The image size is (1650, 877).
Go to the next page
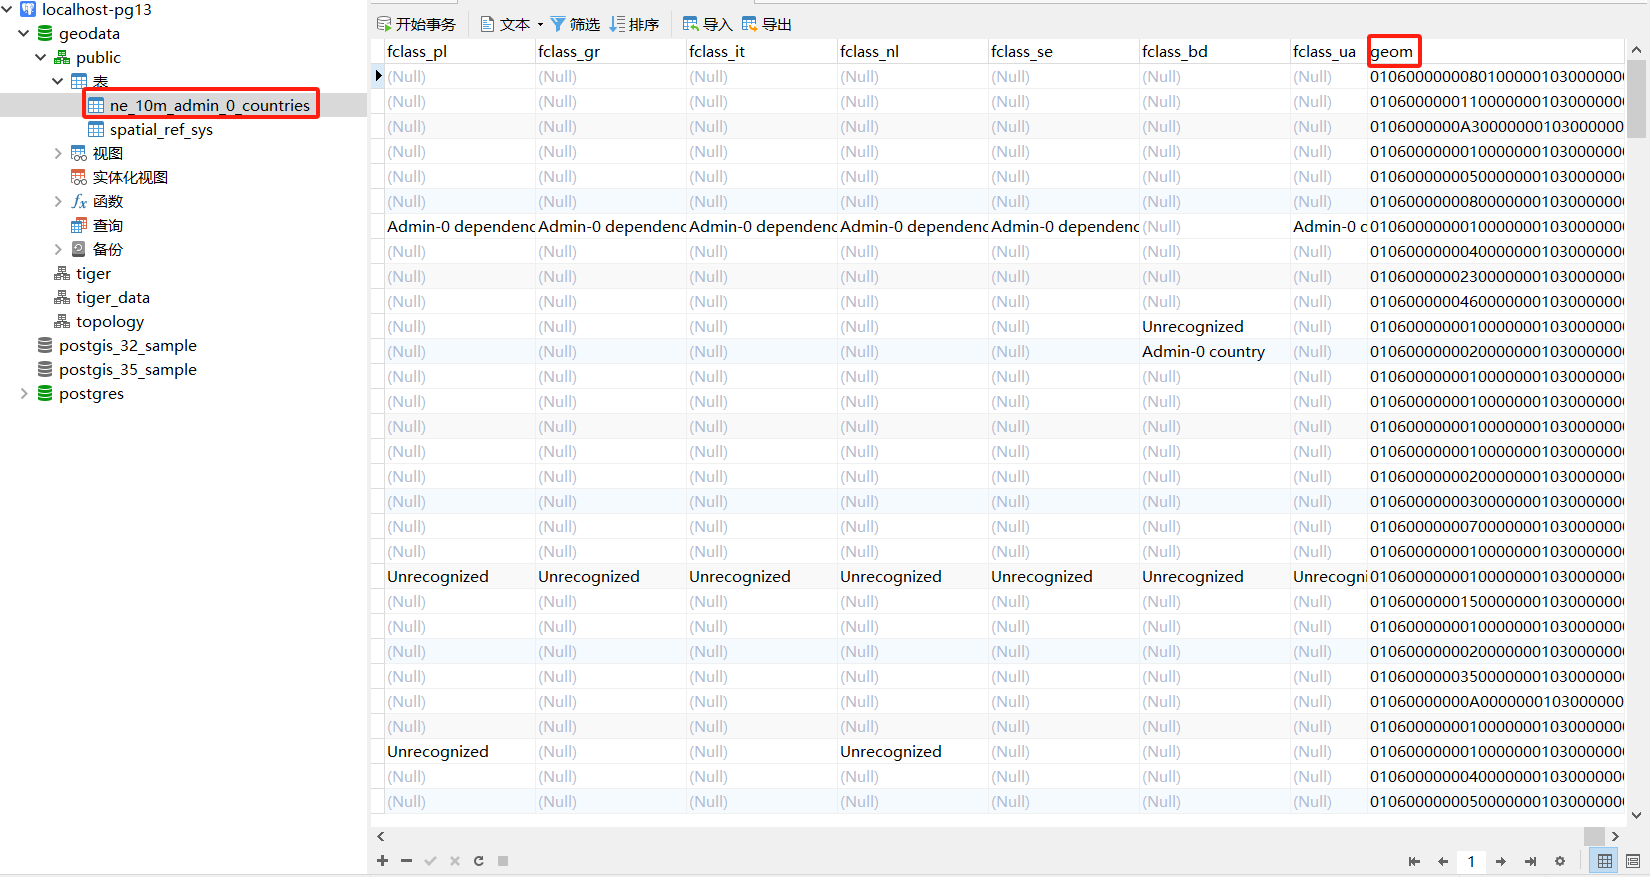(x=1501, y=861)
